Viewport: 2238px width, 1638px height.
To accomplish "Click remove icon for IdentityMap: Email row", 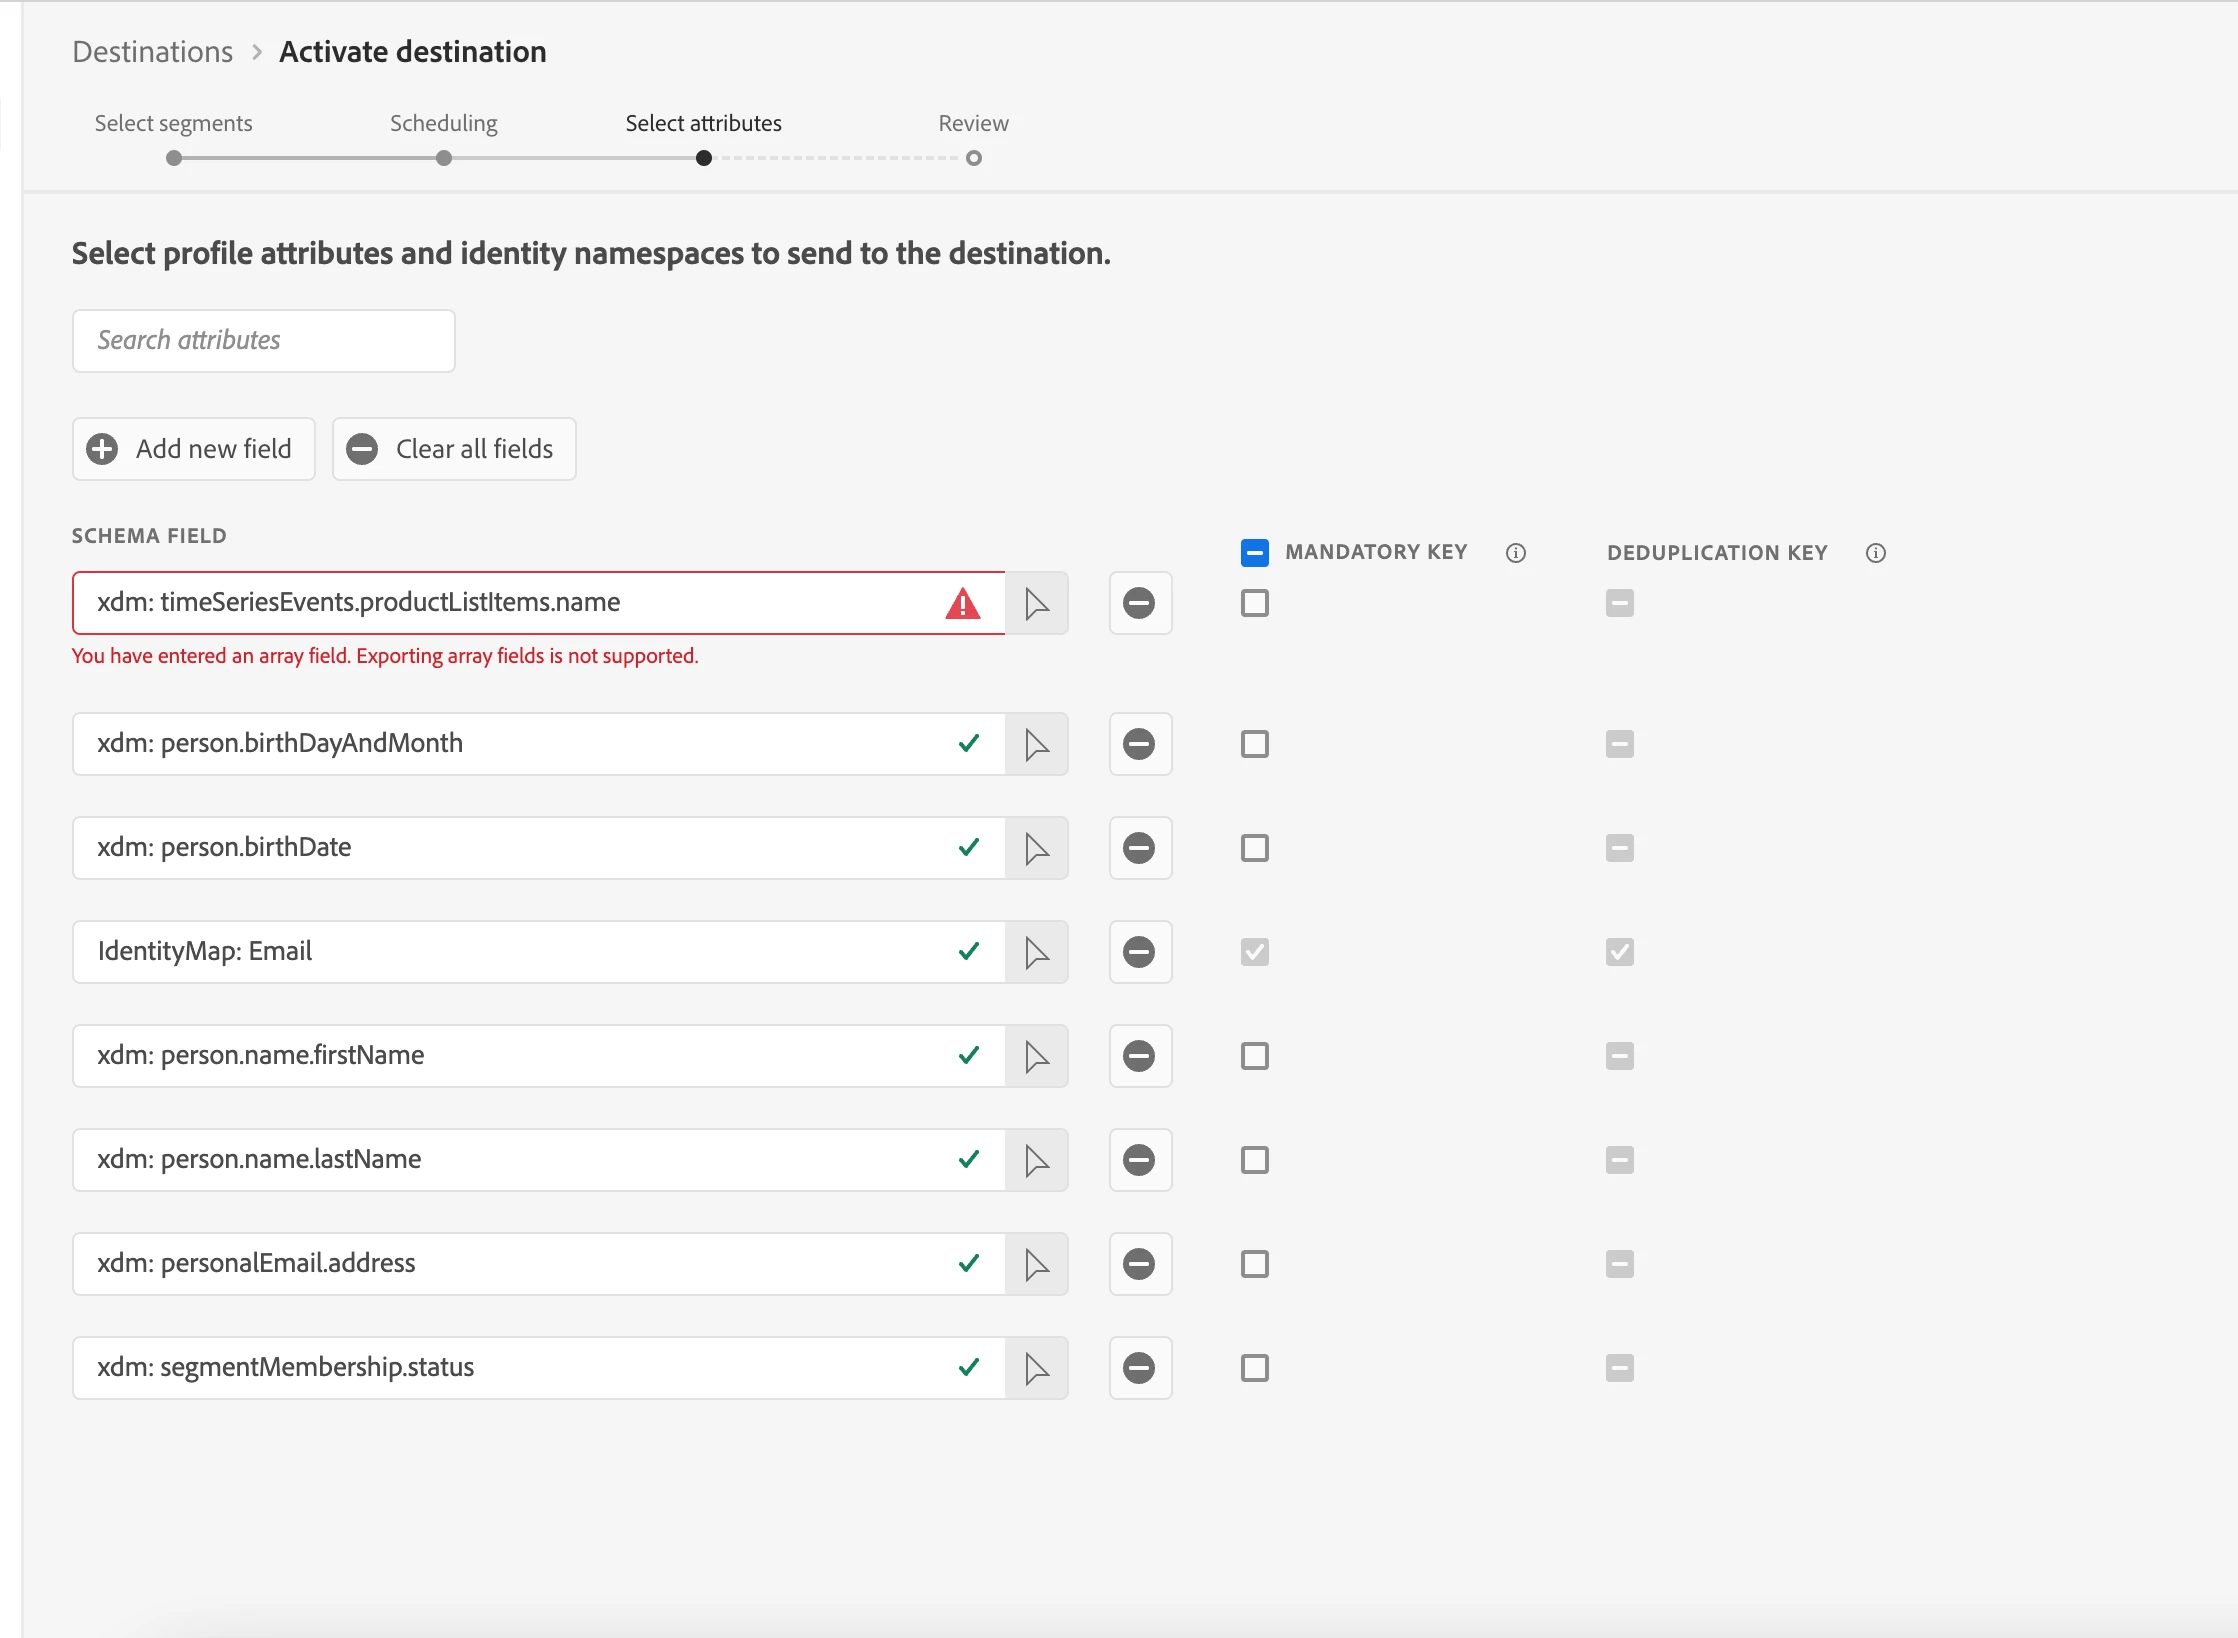I will tap(1139, 952).
